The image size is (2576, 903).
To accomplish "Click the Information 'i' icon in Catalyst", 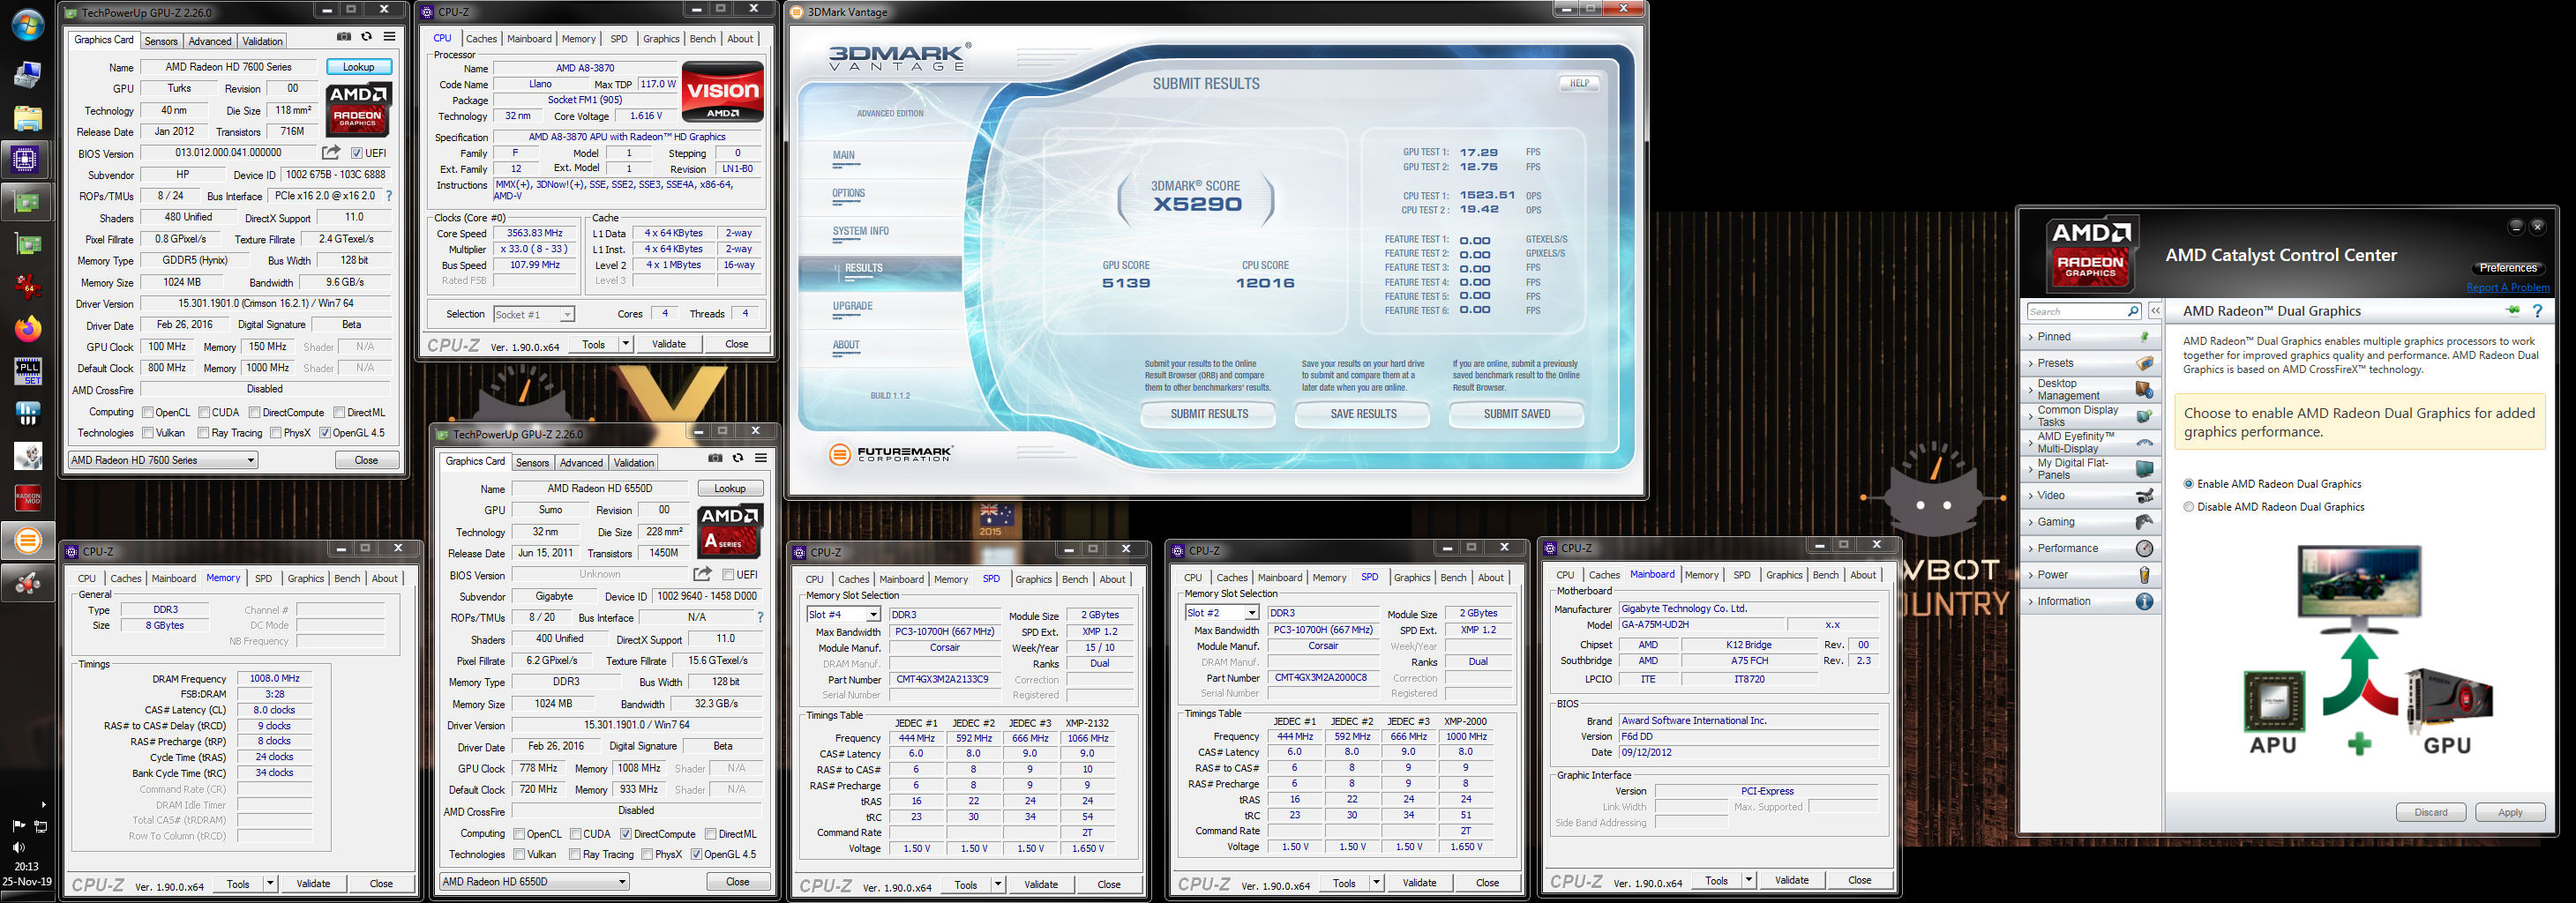I will [x=2144, y=601].
